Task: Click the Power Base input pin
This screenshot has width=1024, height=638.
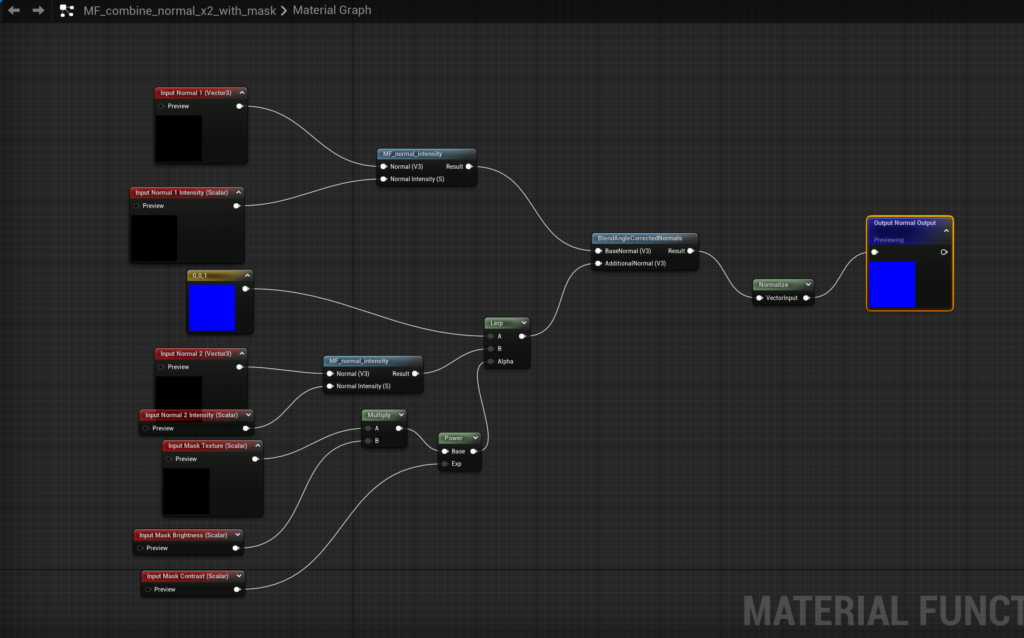Action: pyautogui.click(x=445, y=451)
